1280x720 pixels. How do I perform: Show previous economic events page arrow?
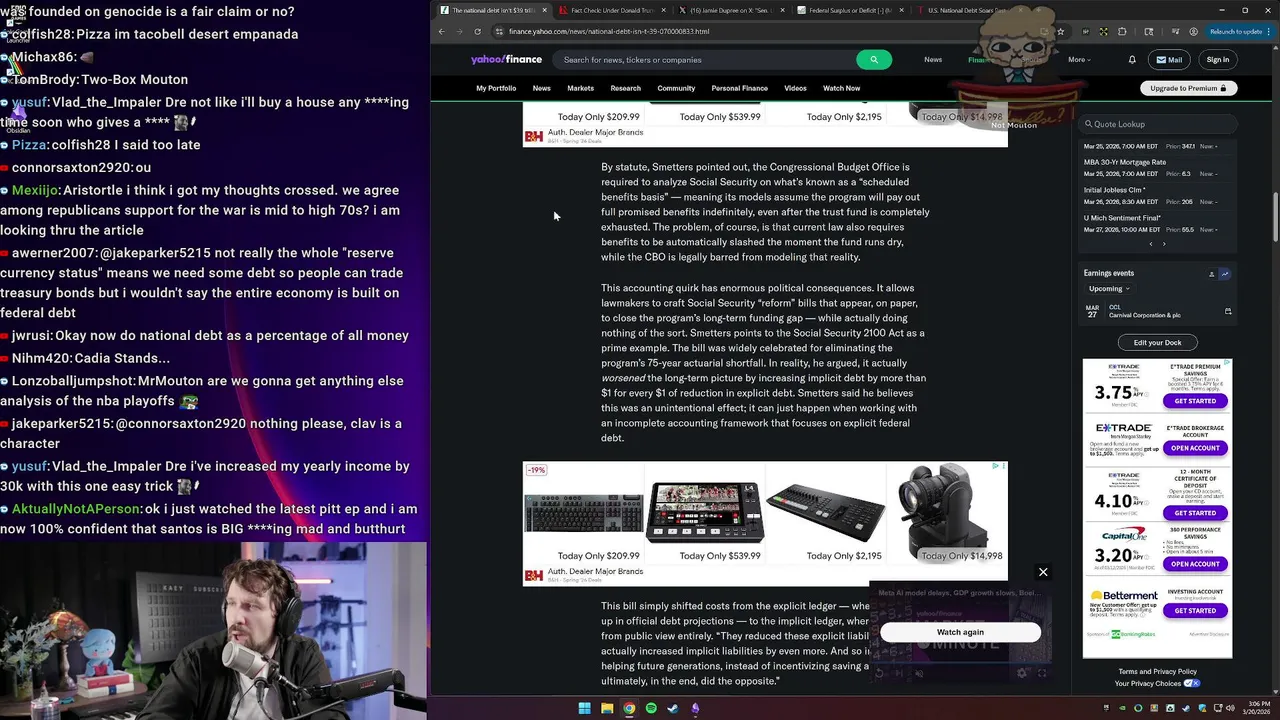[1151, 244]
